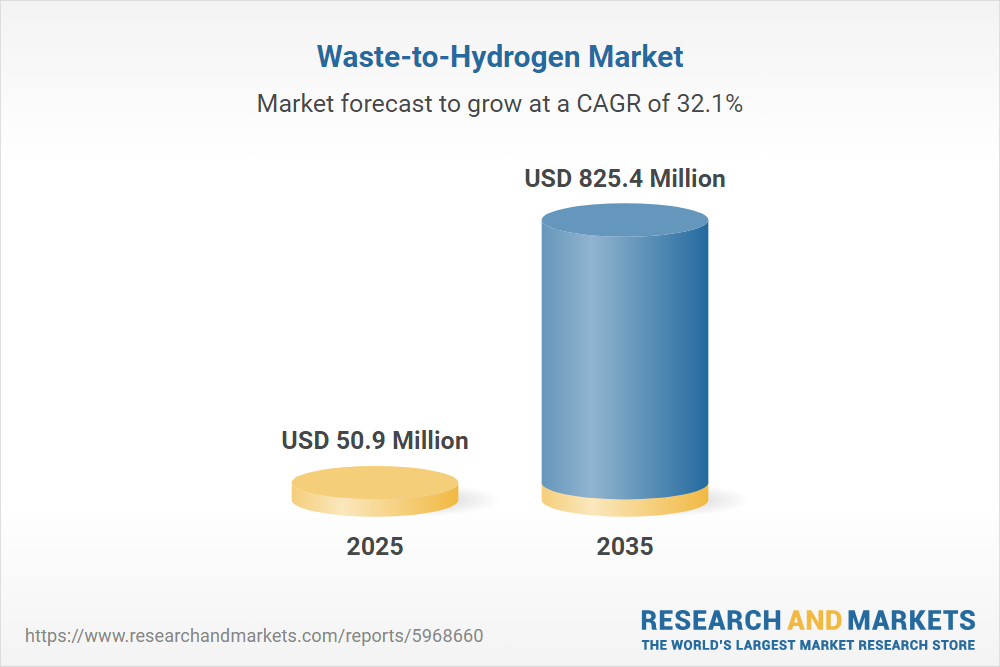The width and height of the screenshot is (1000, 667).
Task: Click the yellow base under the blue cylinder
Action: pyautogui.click(x=625, y=503)
